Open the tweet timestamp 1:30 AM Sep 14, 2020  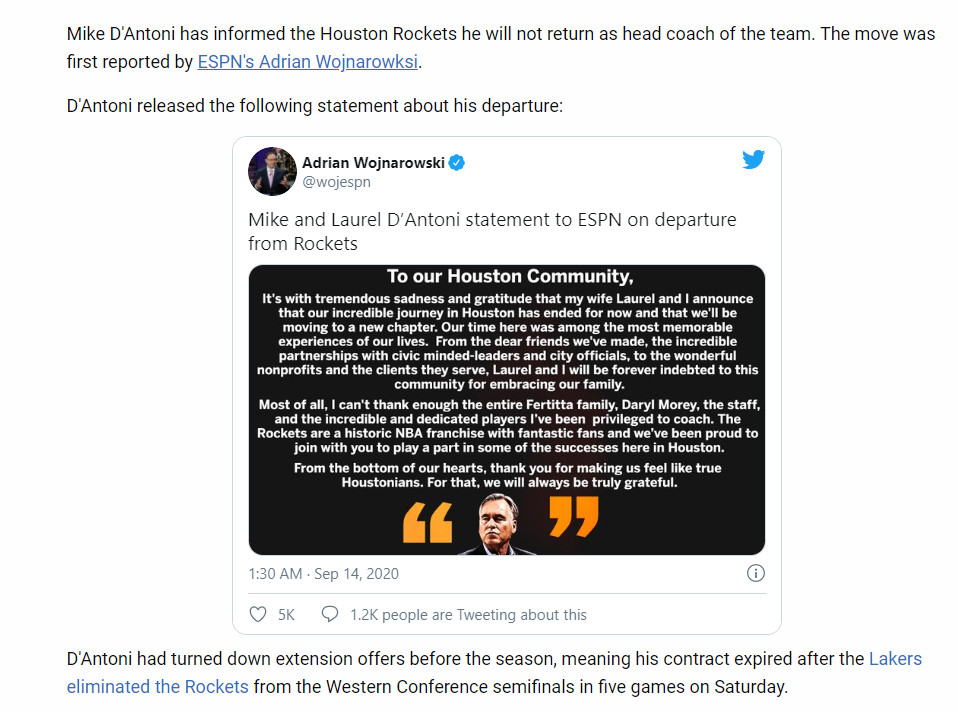pyautogui.click(x=323, y=574)
